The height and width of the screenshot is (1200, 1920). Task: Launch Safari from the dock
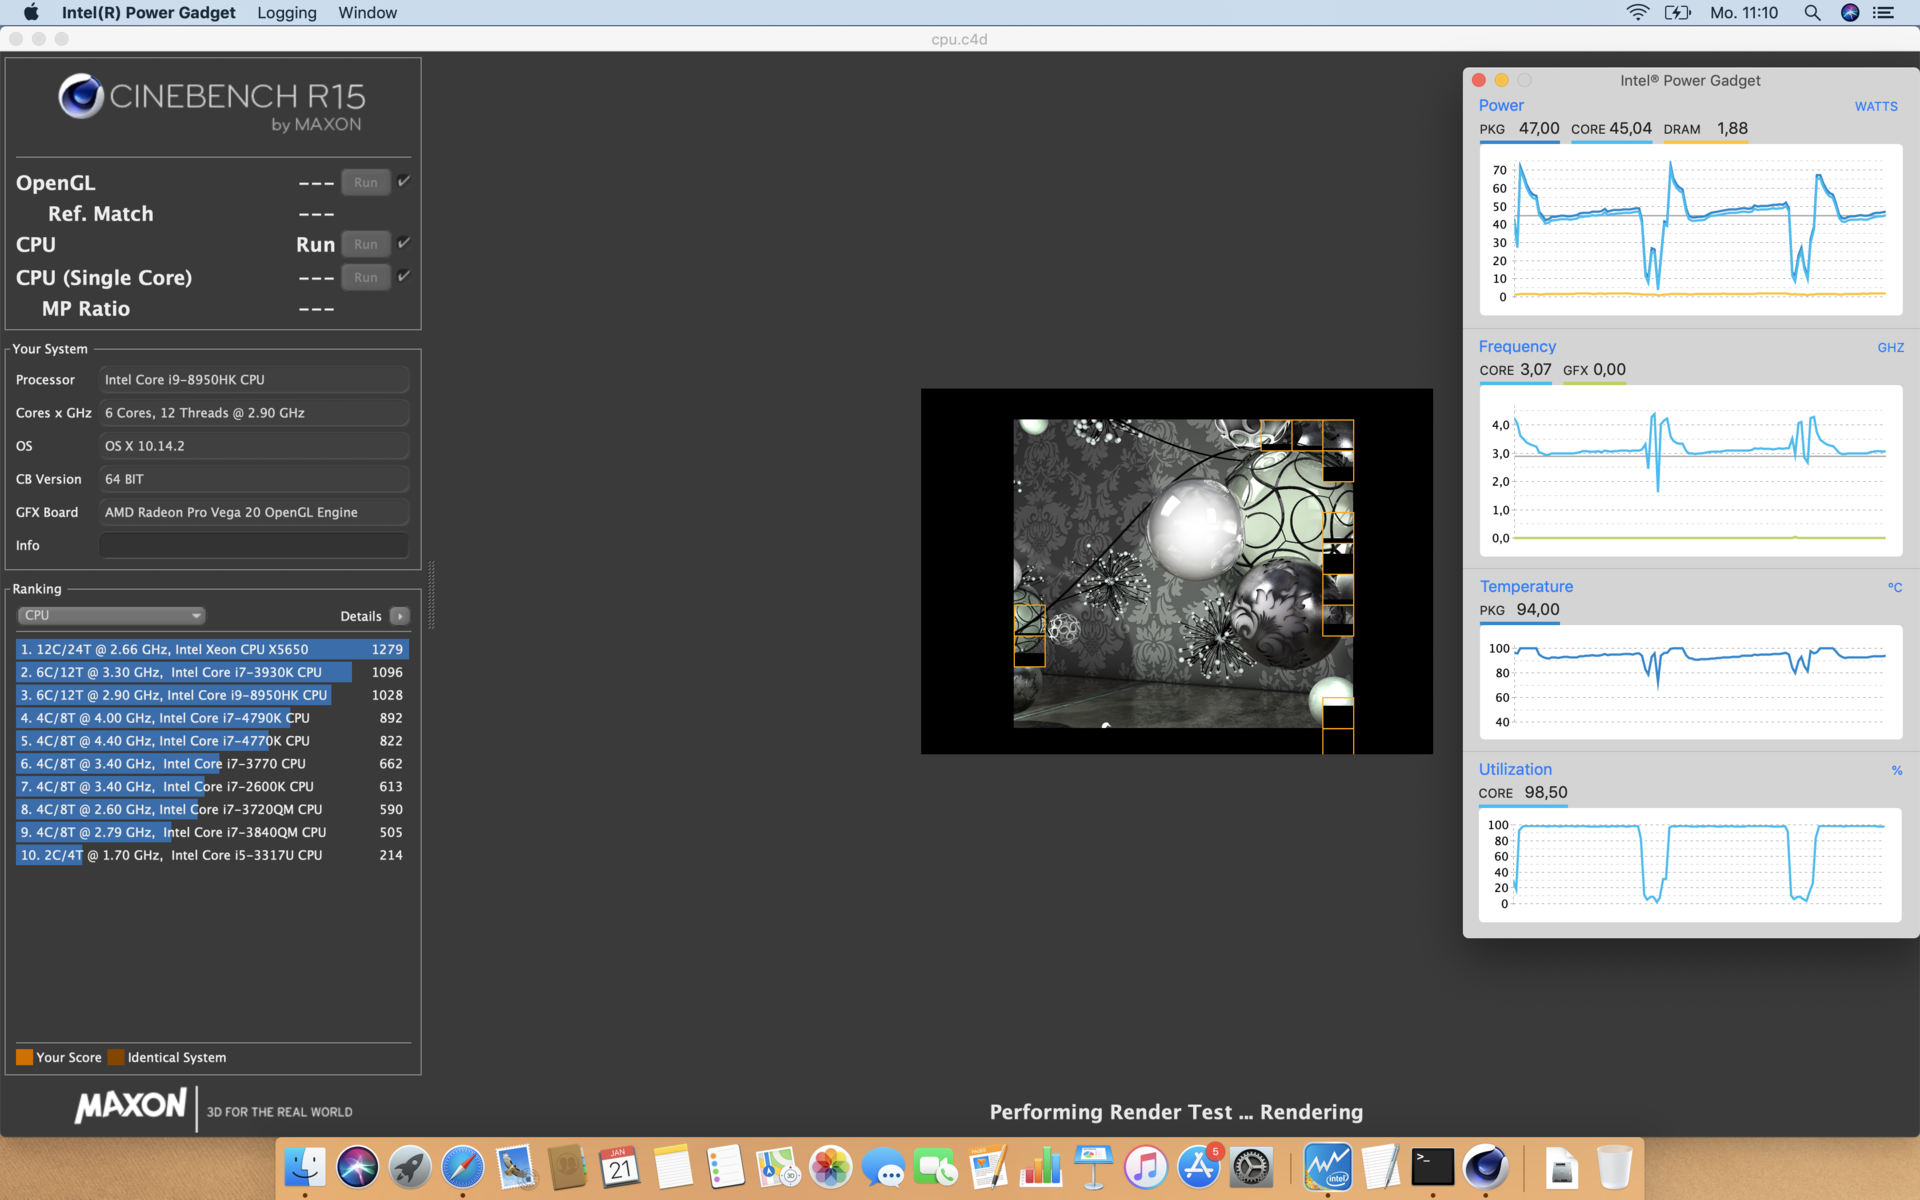pyautogui.click(x=462, y=1166)
